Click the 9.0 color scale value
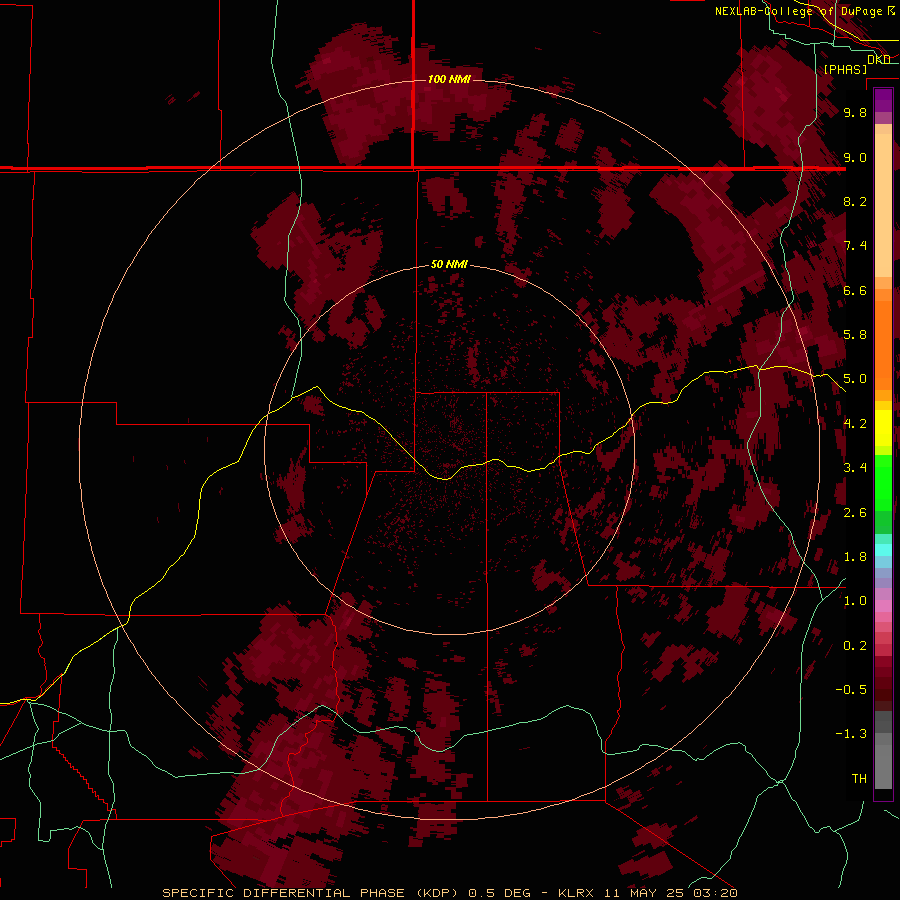Viewport: 900px width, 900px height. pyautogui.click(x=855, y=157)
